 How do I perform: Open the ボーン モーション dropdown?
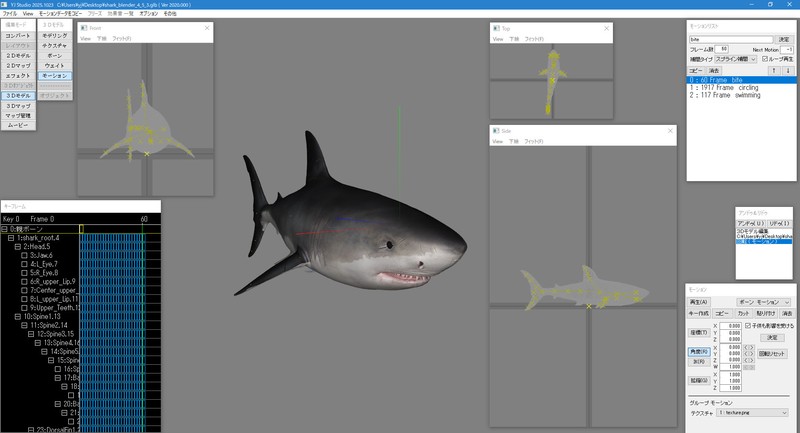764,302
